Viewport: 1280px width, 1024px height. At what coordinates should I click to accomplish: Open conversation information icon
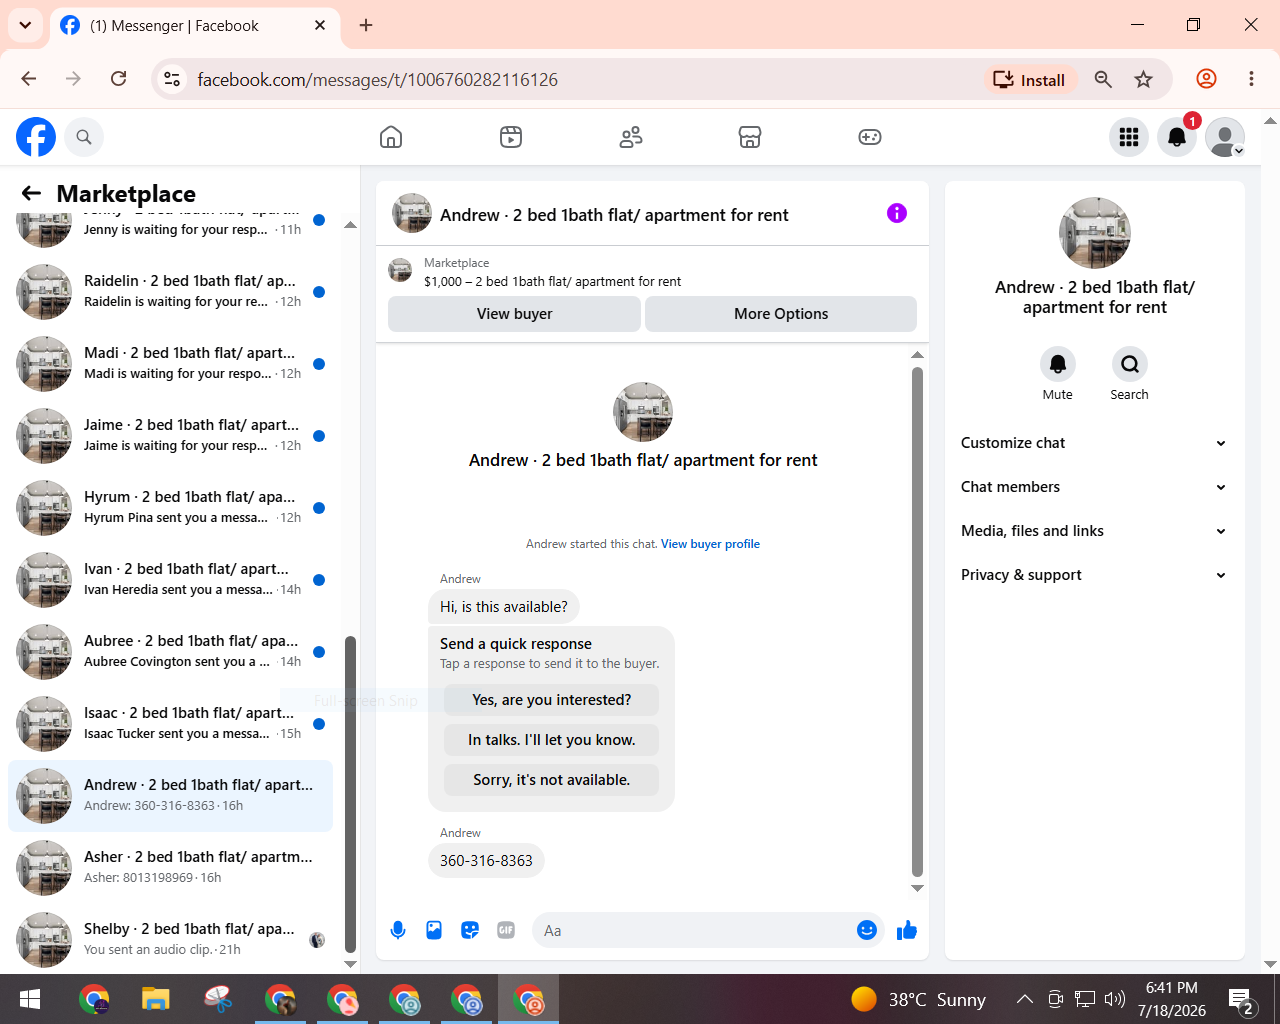tap(897, 213)
